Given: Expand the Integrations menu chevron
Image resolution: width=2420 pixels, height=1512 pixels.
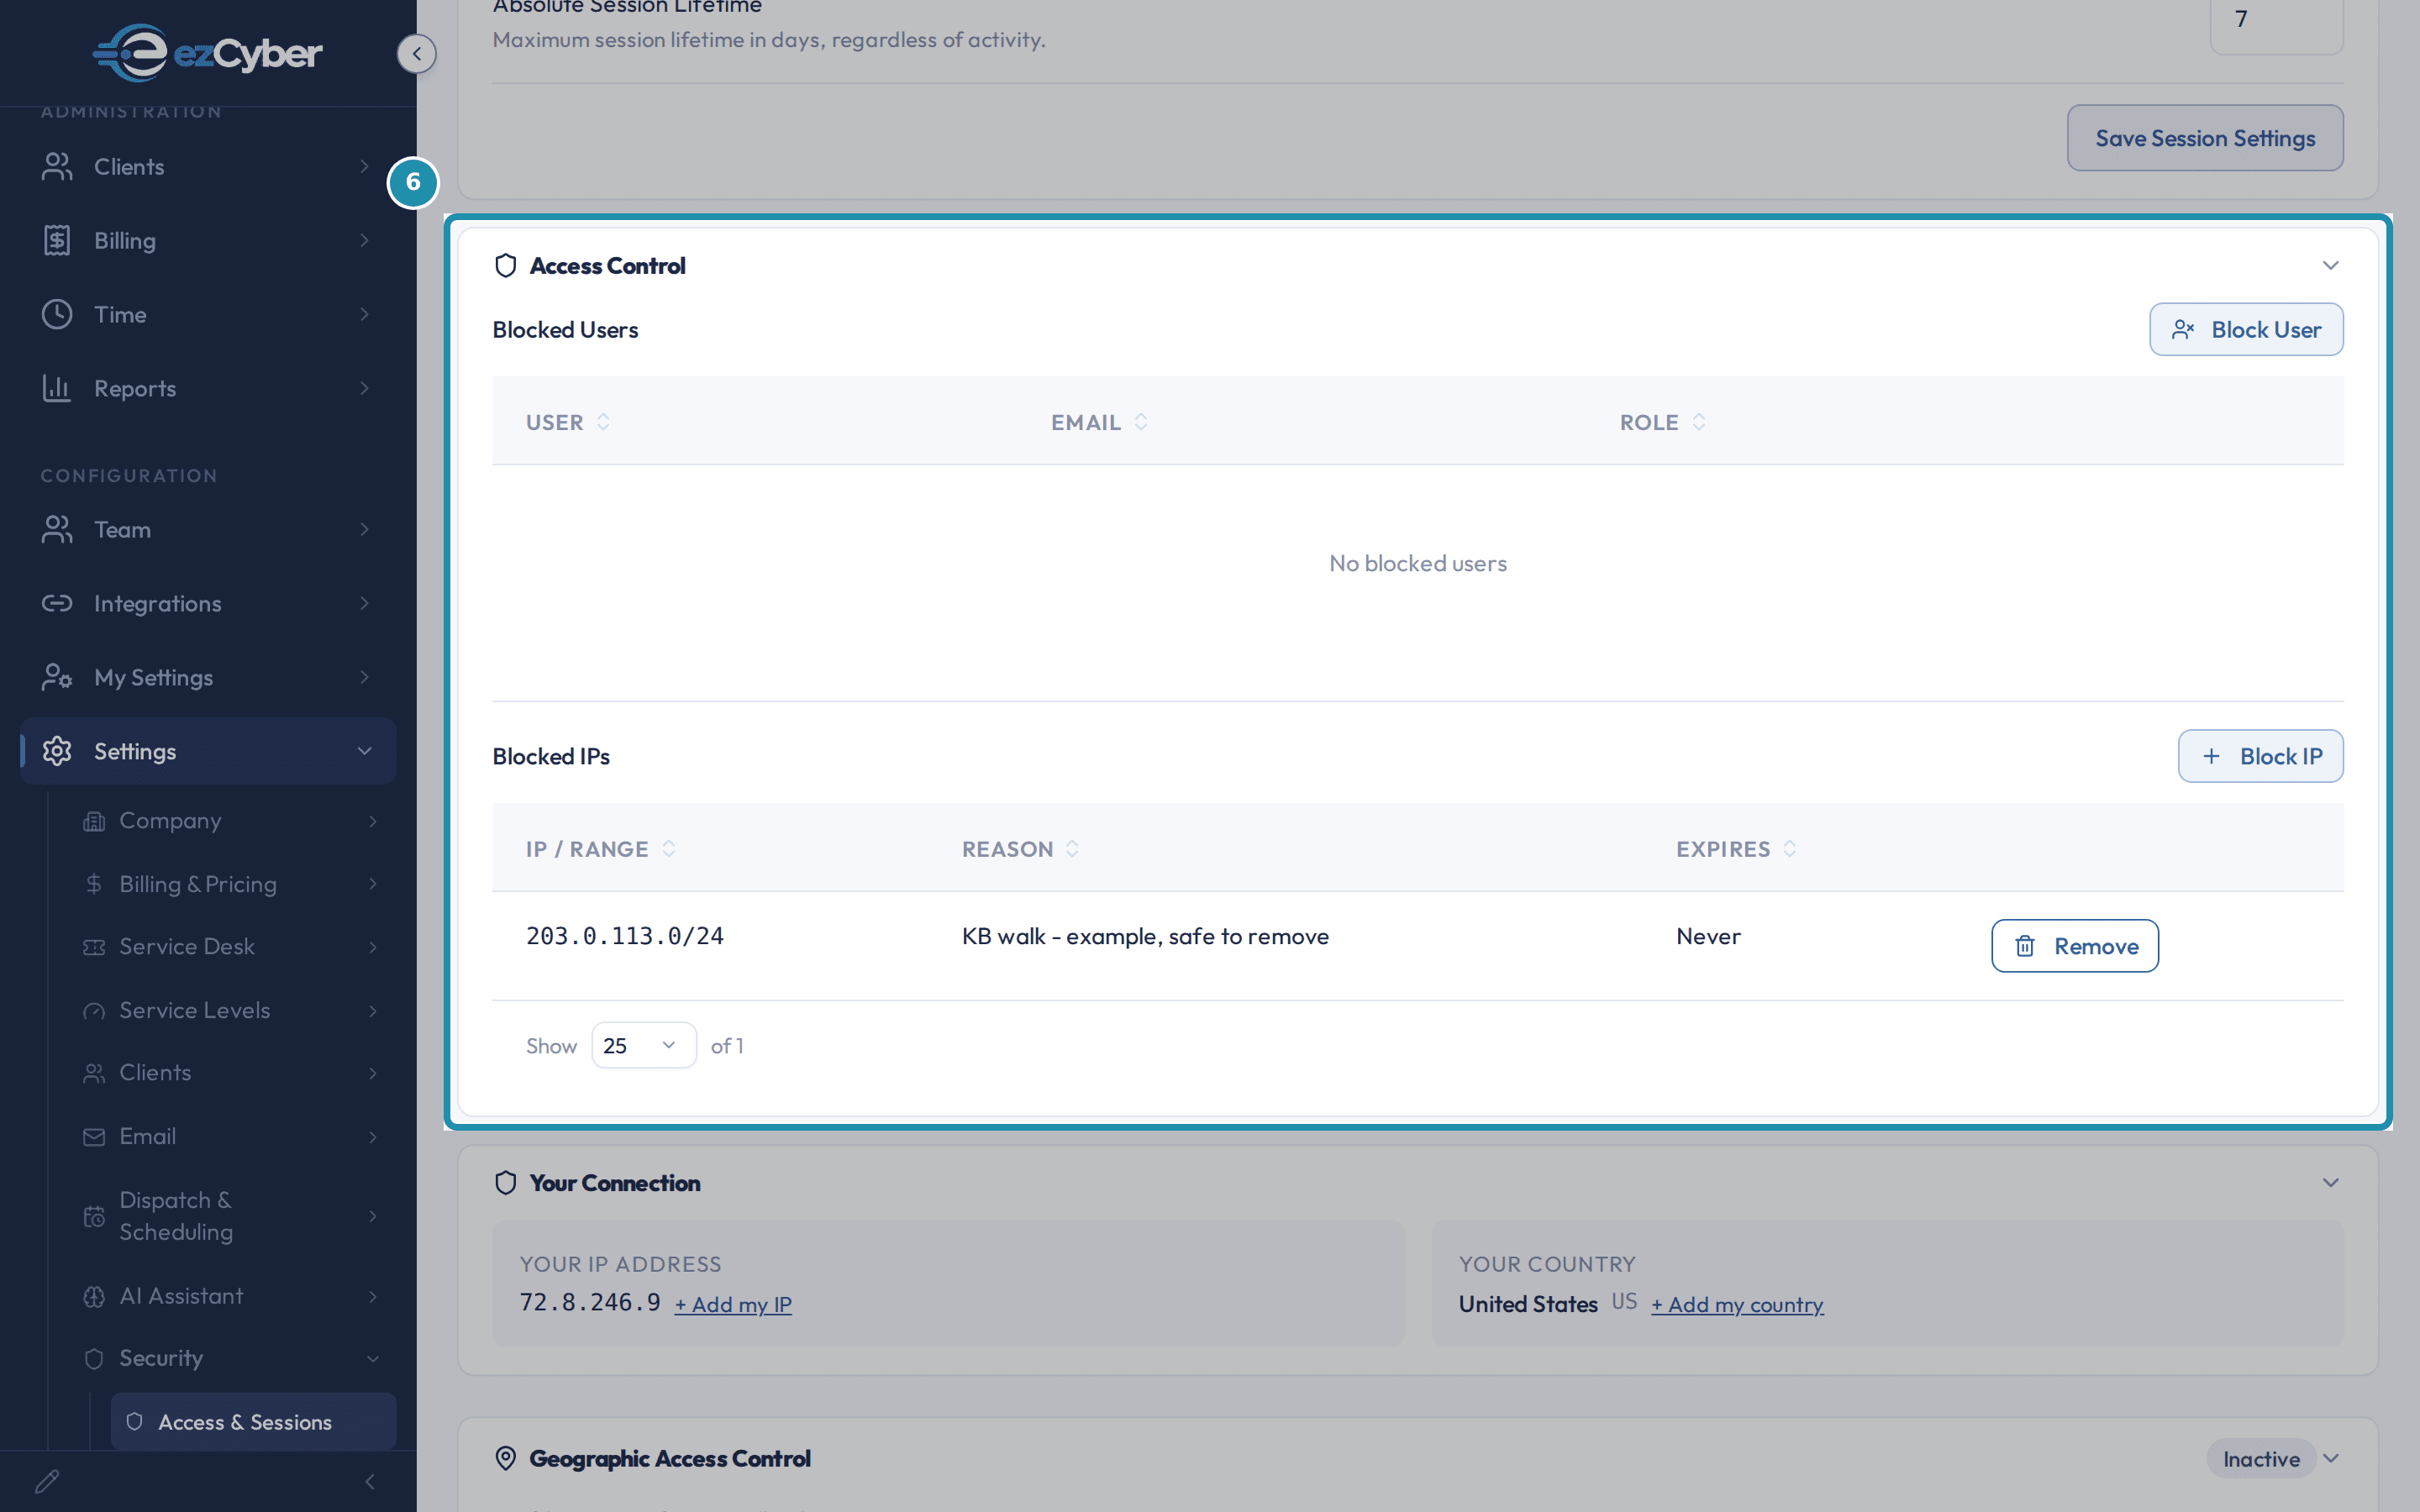Looking at the screenshot, I should pyautogui.click(x=364, y=603).
